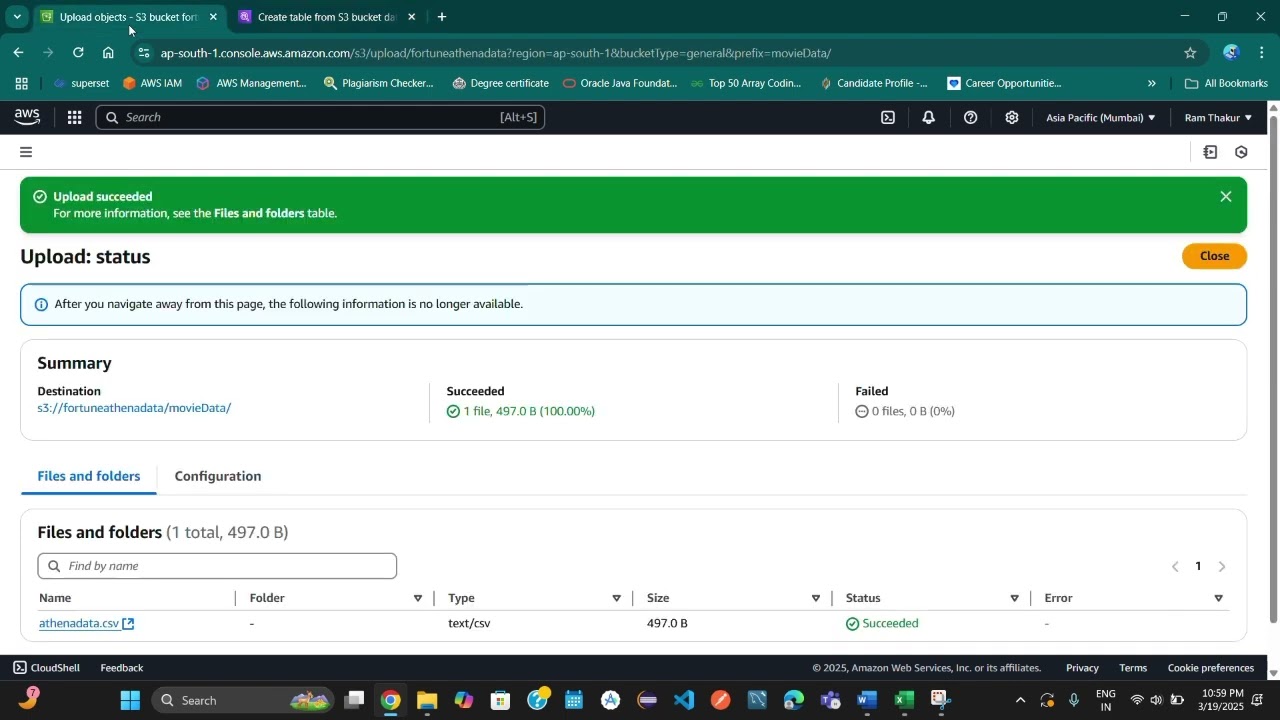Click the Windows Start button
The width and height of the screenshot is (1280, 720).
click(x=130, y=700)
